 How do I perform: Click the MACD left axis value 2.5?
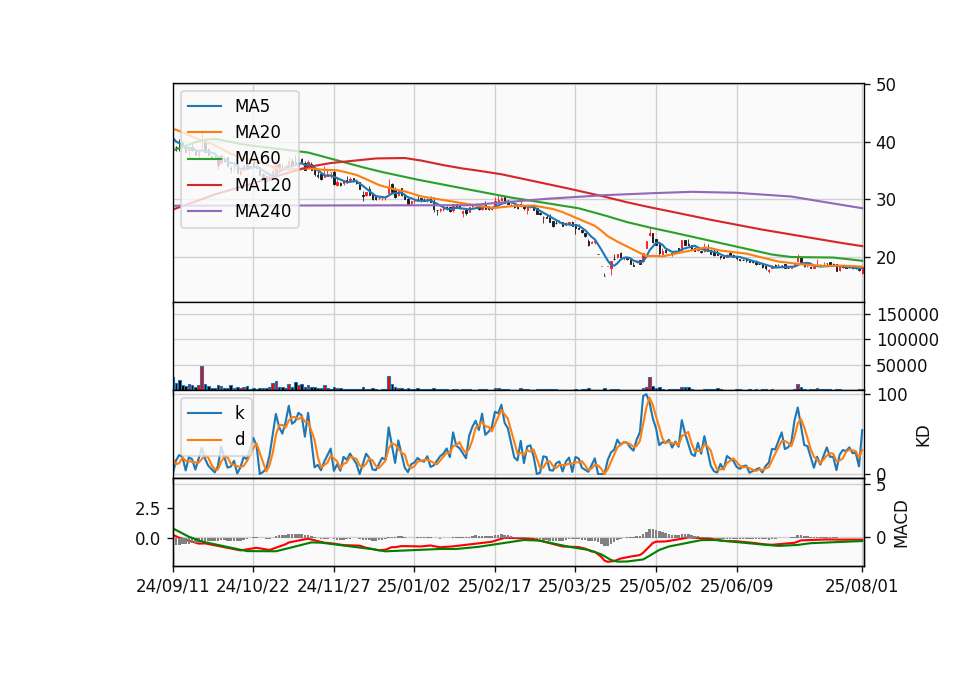click(x=148, y=509)
